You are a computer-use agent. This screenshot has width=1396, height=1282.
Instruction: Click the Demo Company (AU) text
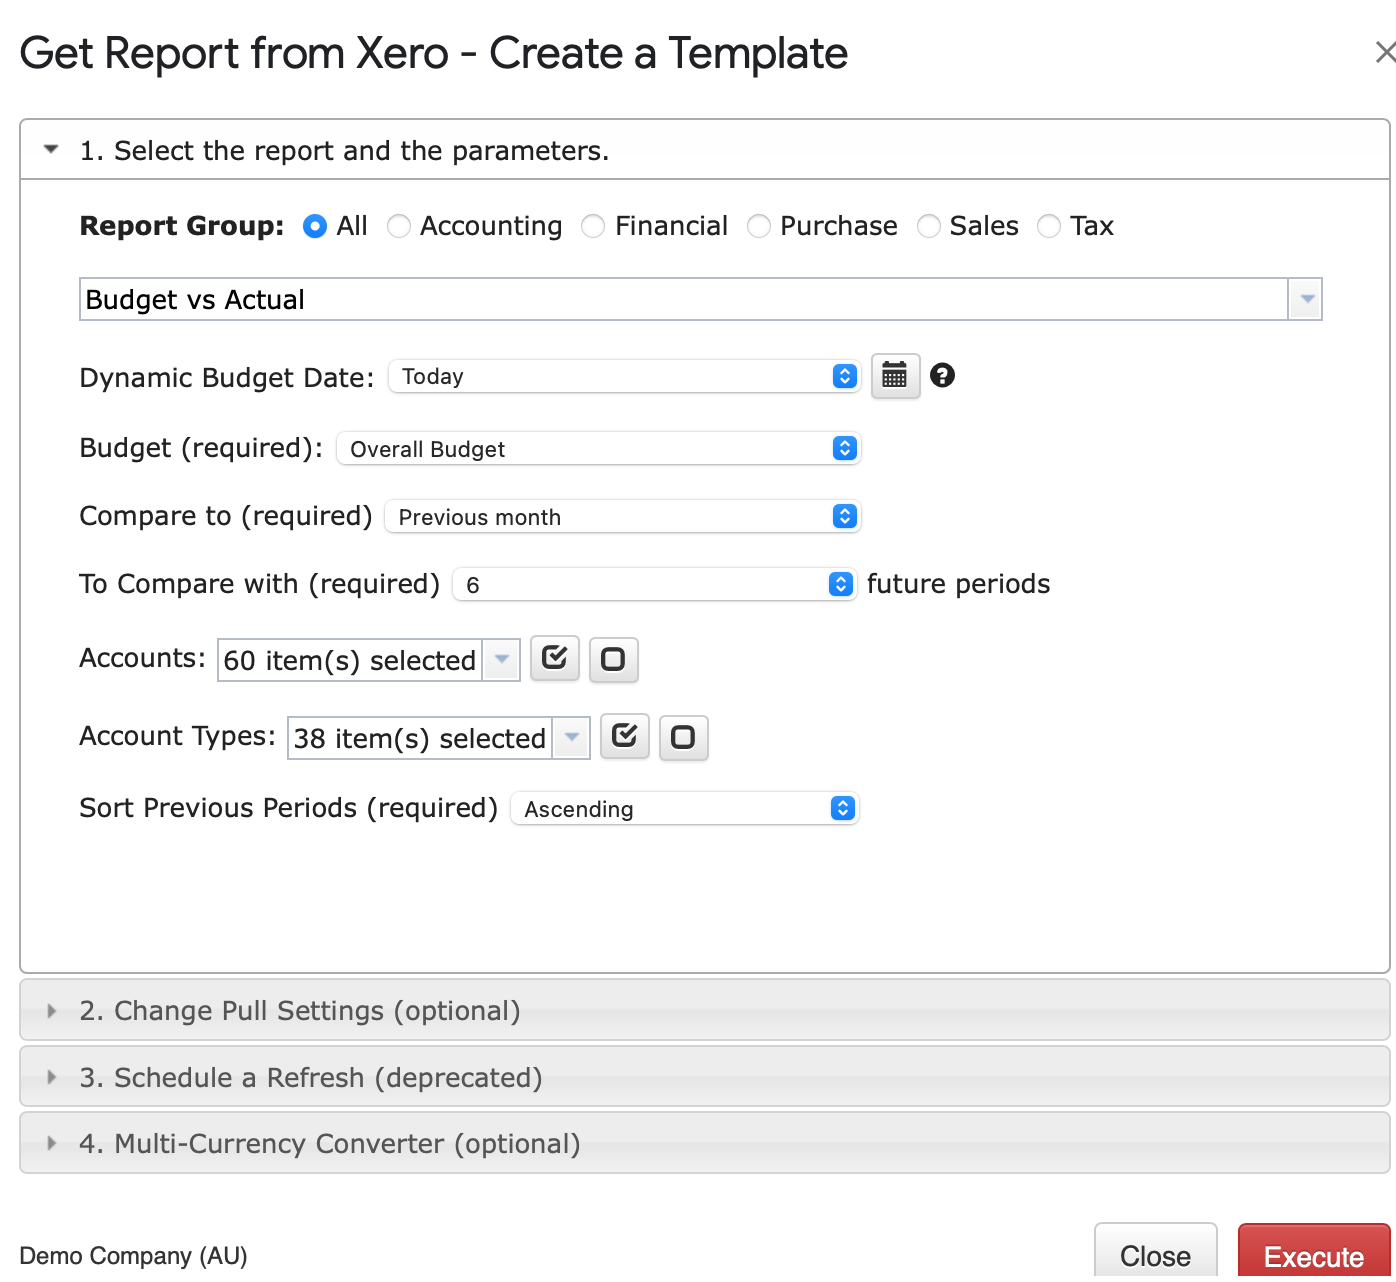(x=133, y=1256)
